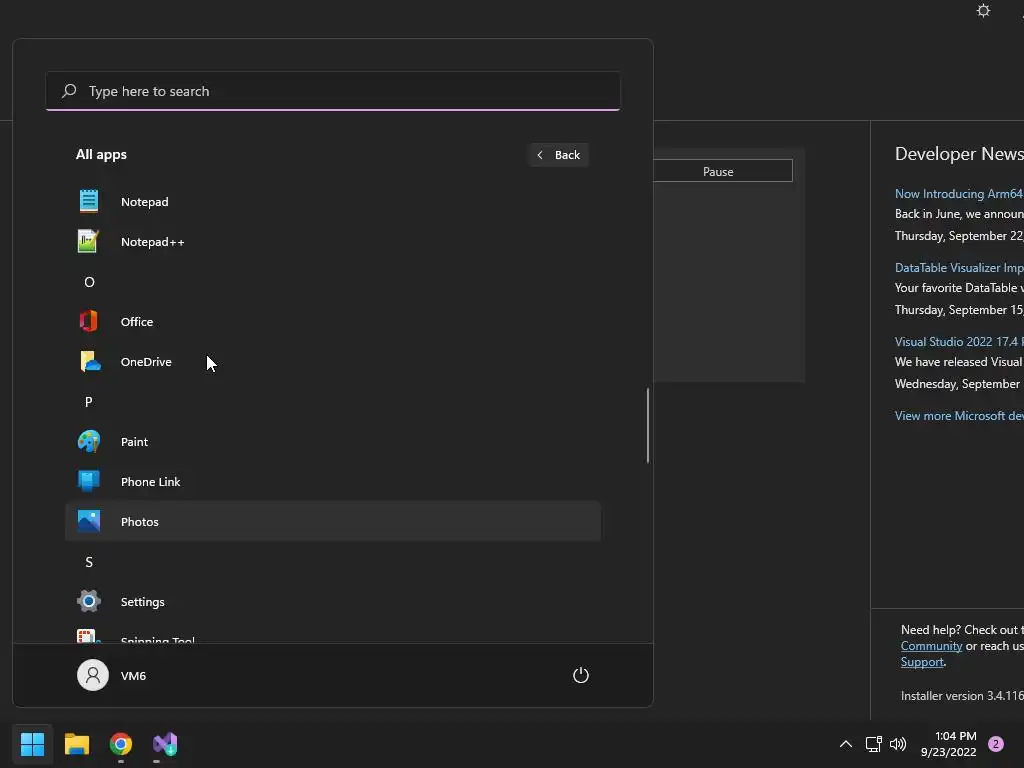
Task: Go Back from the All apps list
Action: click(x=559, y=155)
